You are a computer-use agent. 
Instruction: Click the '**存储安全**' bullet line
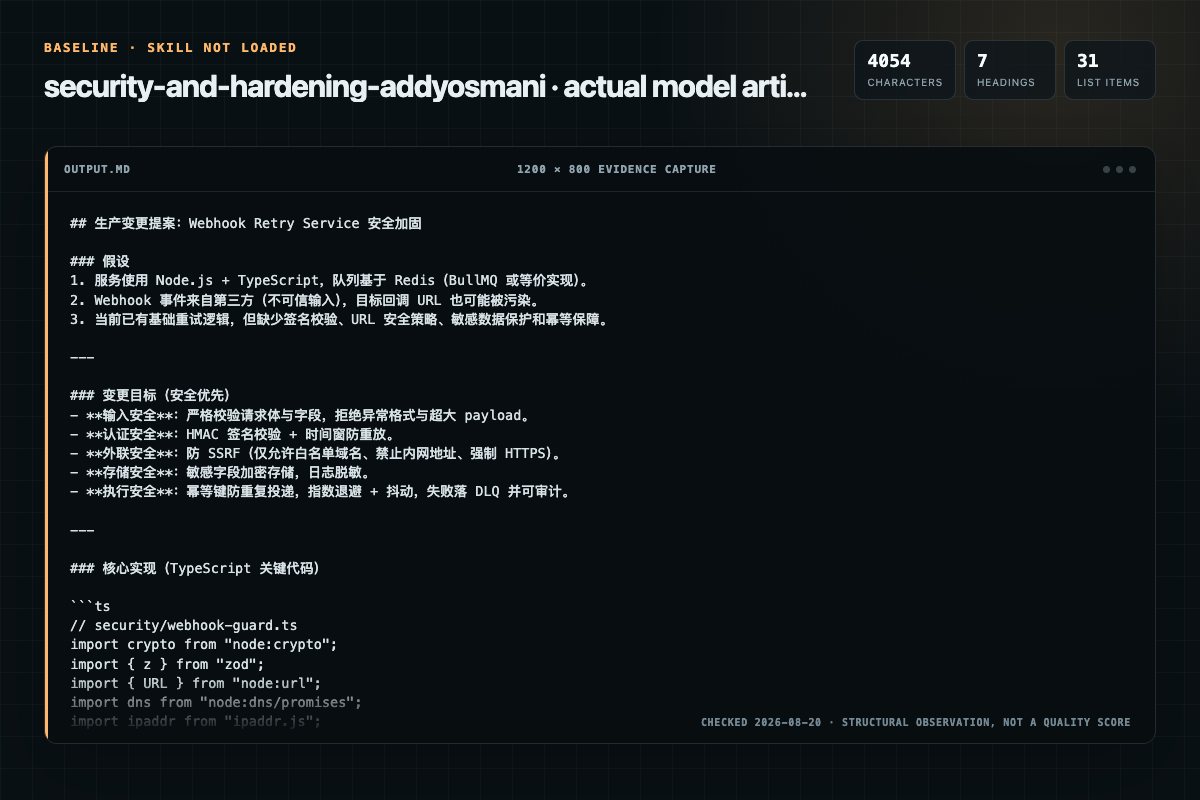click(221, 472)
